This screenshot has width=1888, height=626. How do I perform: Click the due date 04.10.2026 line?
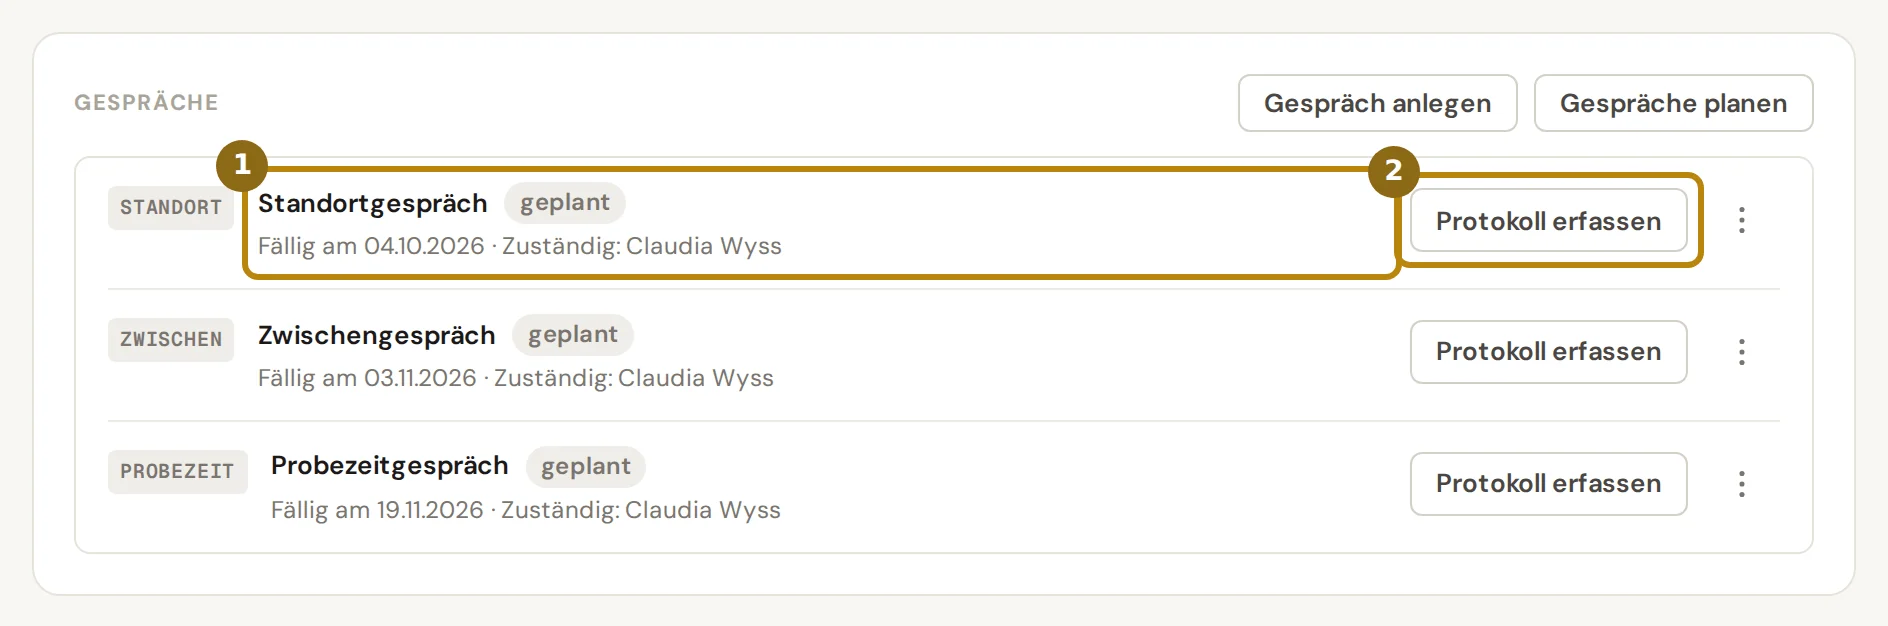pos(520,246)
